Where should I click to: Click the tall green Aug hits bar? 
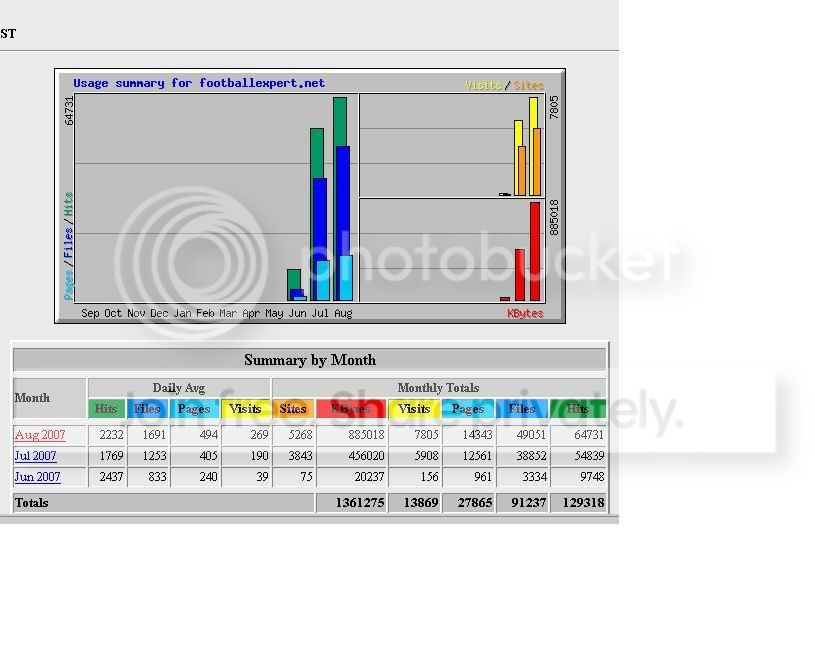(x=340, y=122)
